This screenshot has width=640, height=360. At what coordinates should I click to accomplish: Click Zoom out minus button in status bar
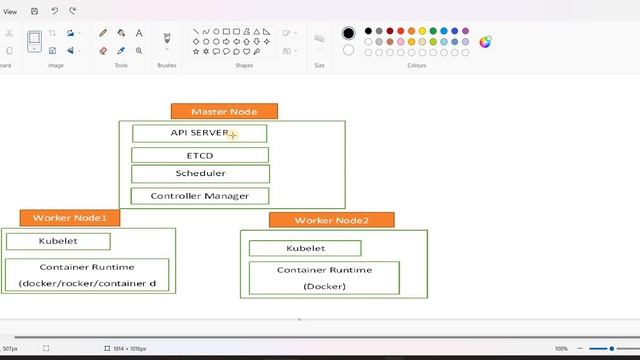tap(580, 349)
